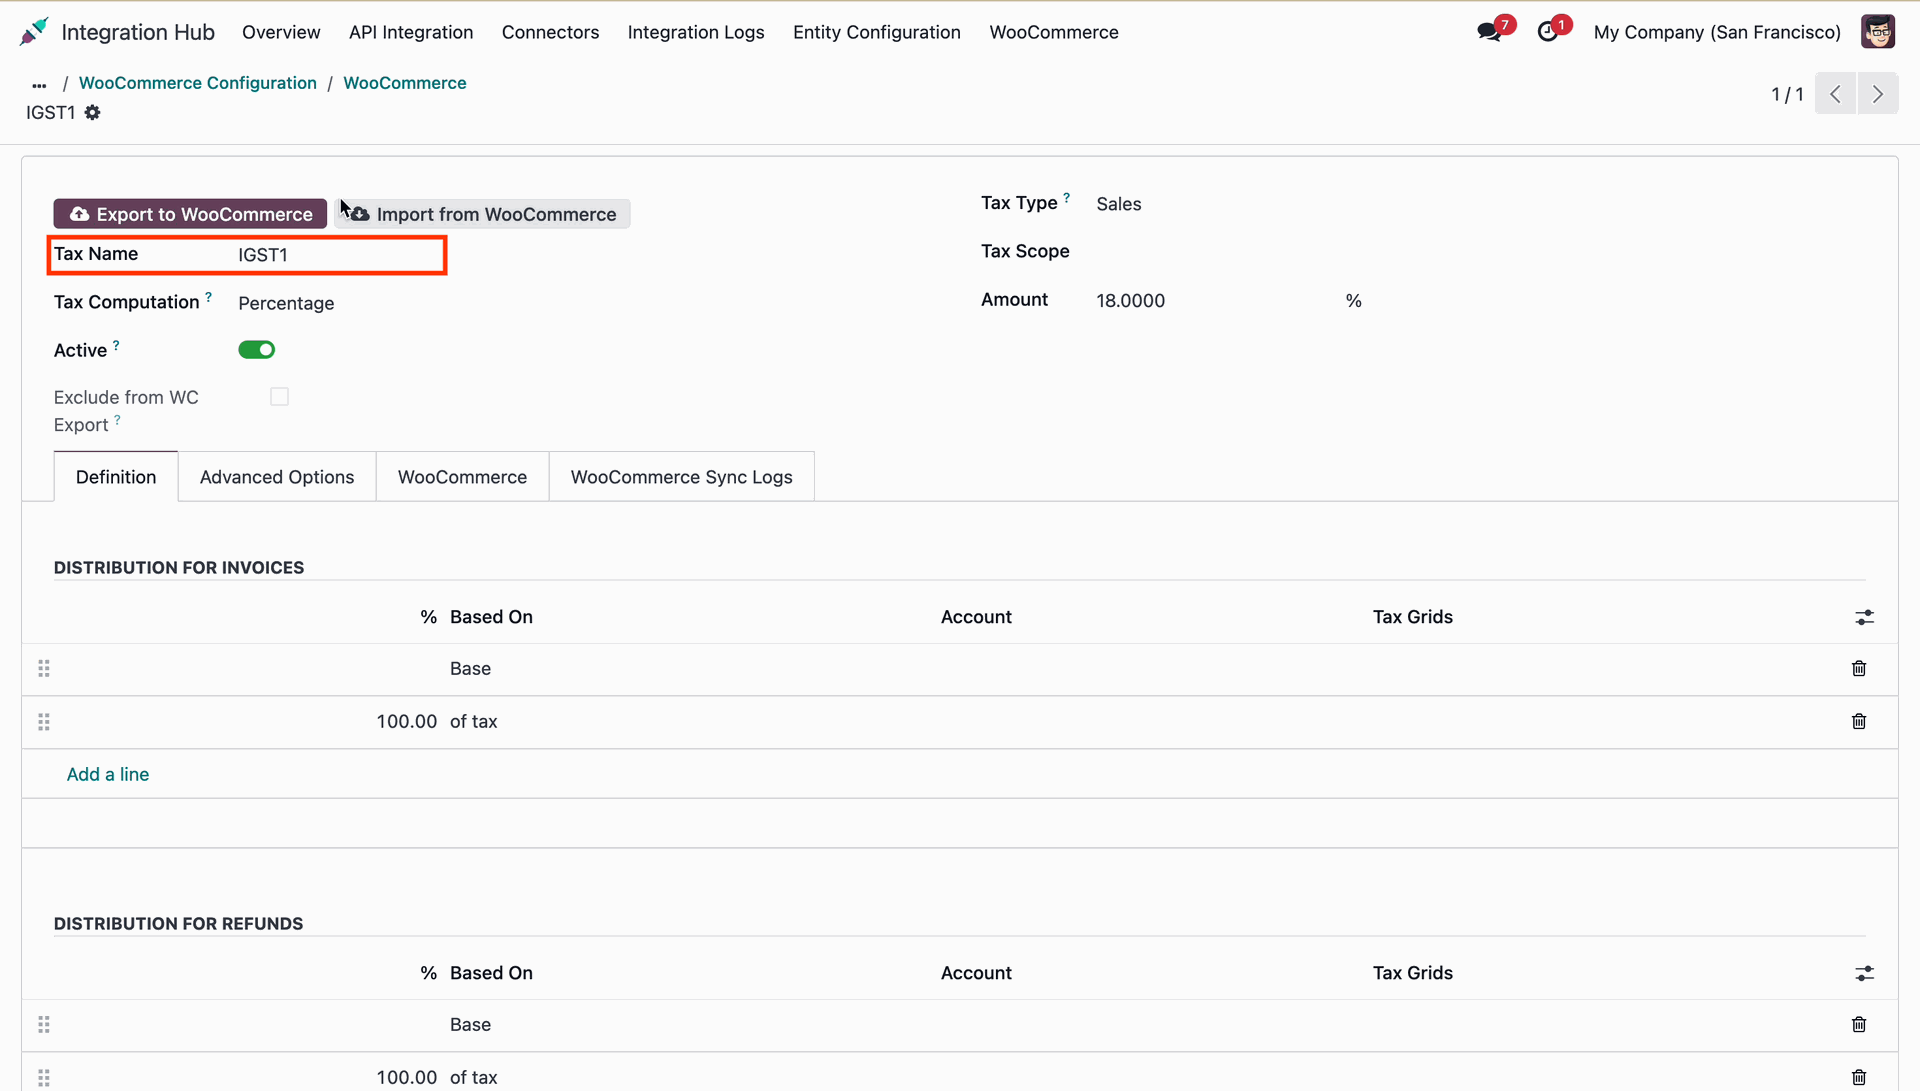The width and height of the screenshot is (1920, 1091).
Task: Open column settings for refund distribution table
Action: (x=1865, y=974)
